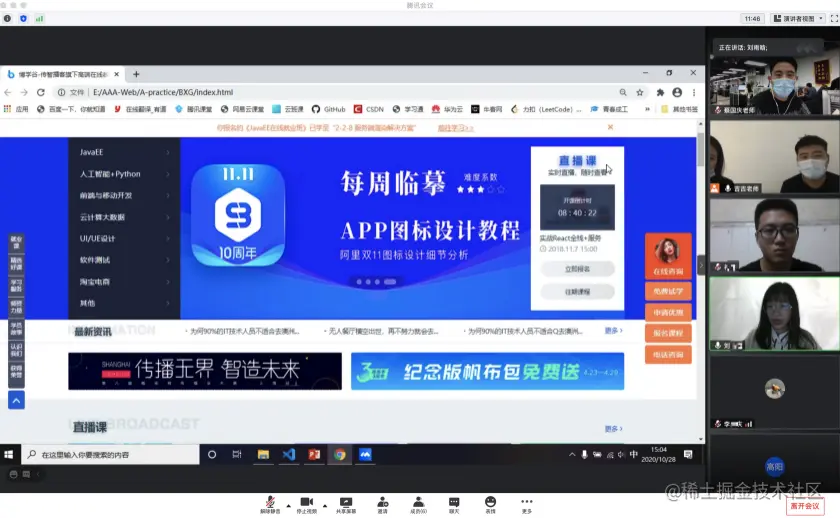Click the red leave meeting button
The width and height of the screenshot is (840, 518).
(805, 506)
